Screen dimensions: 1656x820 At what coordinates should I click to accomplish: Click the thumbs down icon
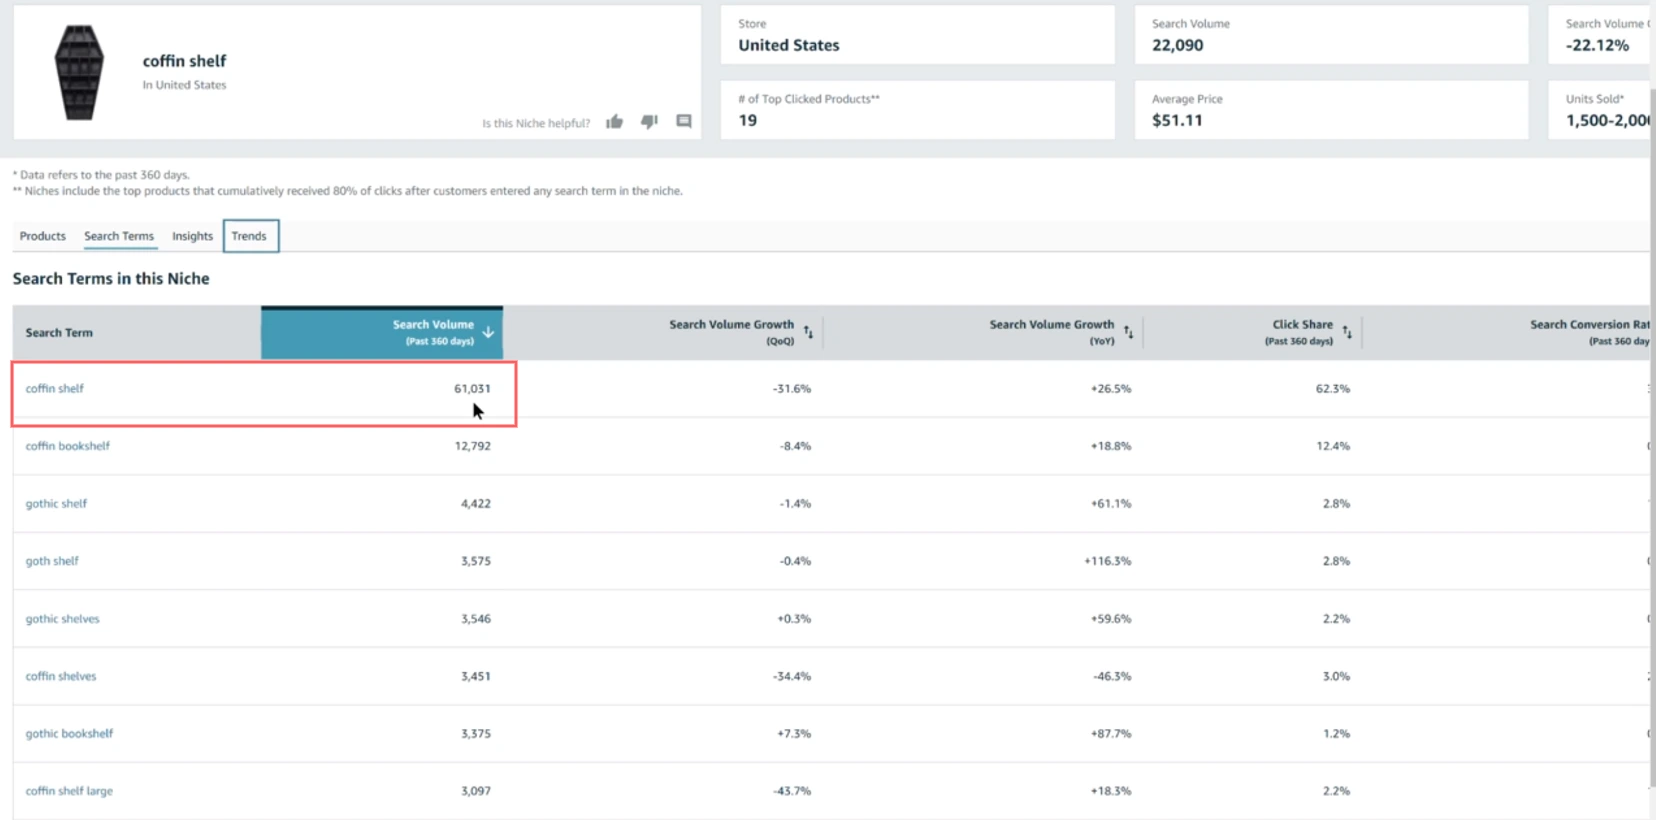point(649,122)
